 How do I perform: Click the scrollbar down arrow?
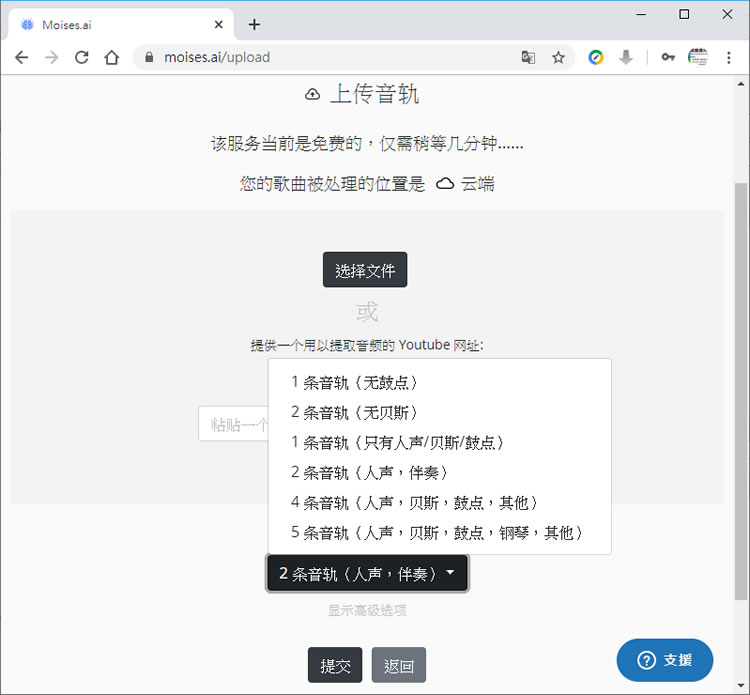point(741,686)
